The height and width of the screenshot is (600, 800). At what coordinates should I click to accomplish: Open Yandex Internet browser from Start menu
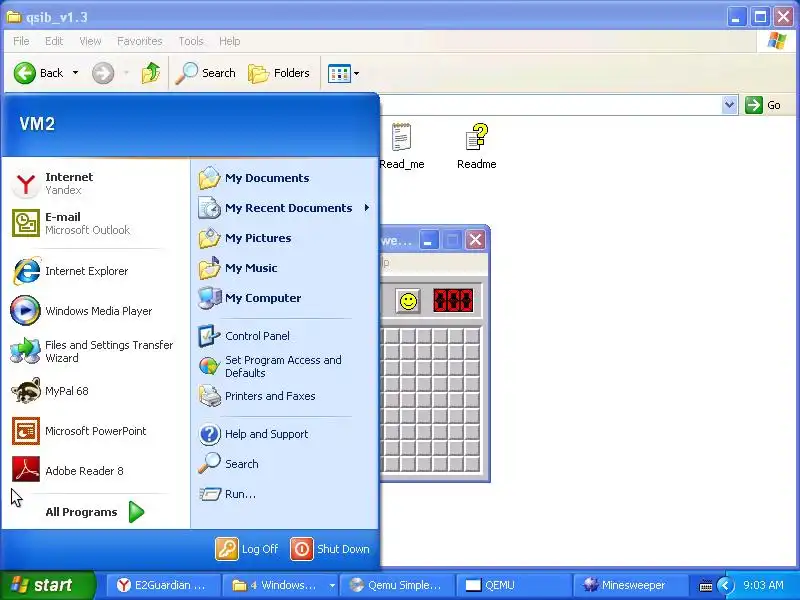pyautogui.click(x=95, y=183)
